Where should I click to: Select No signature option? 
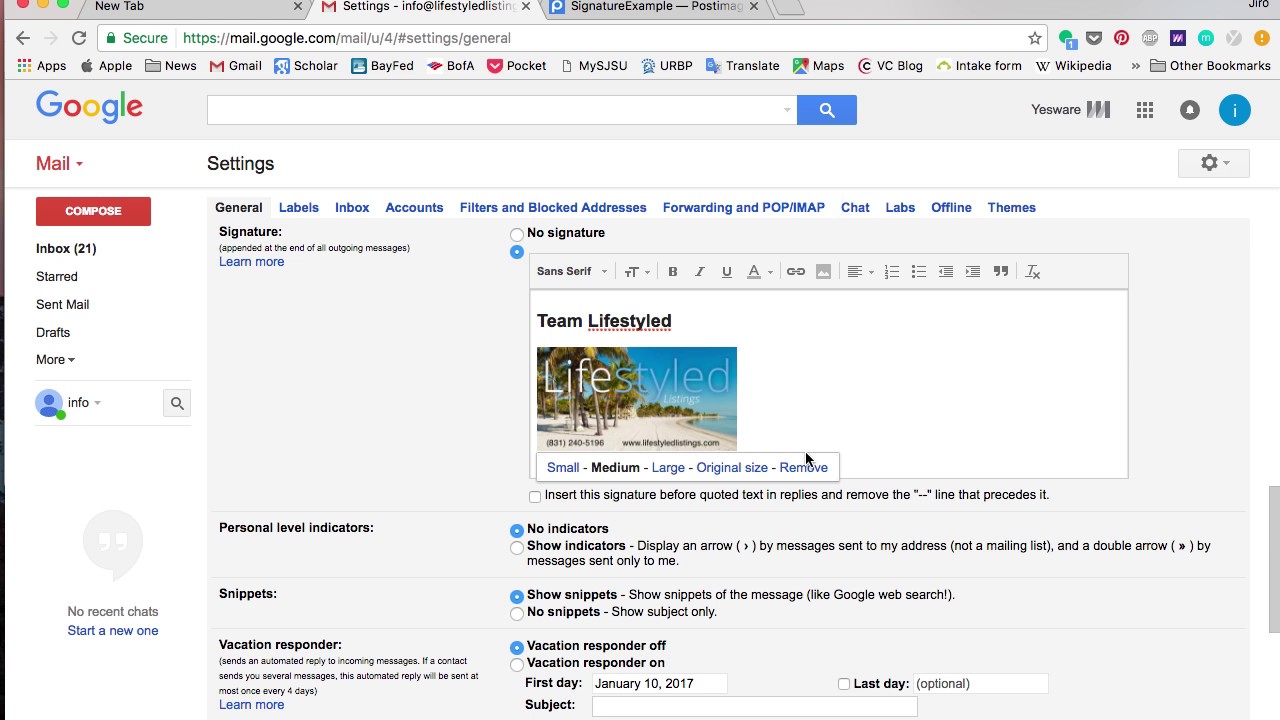[517, 234]
